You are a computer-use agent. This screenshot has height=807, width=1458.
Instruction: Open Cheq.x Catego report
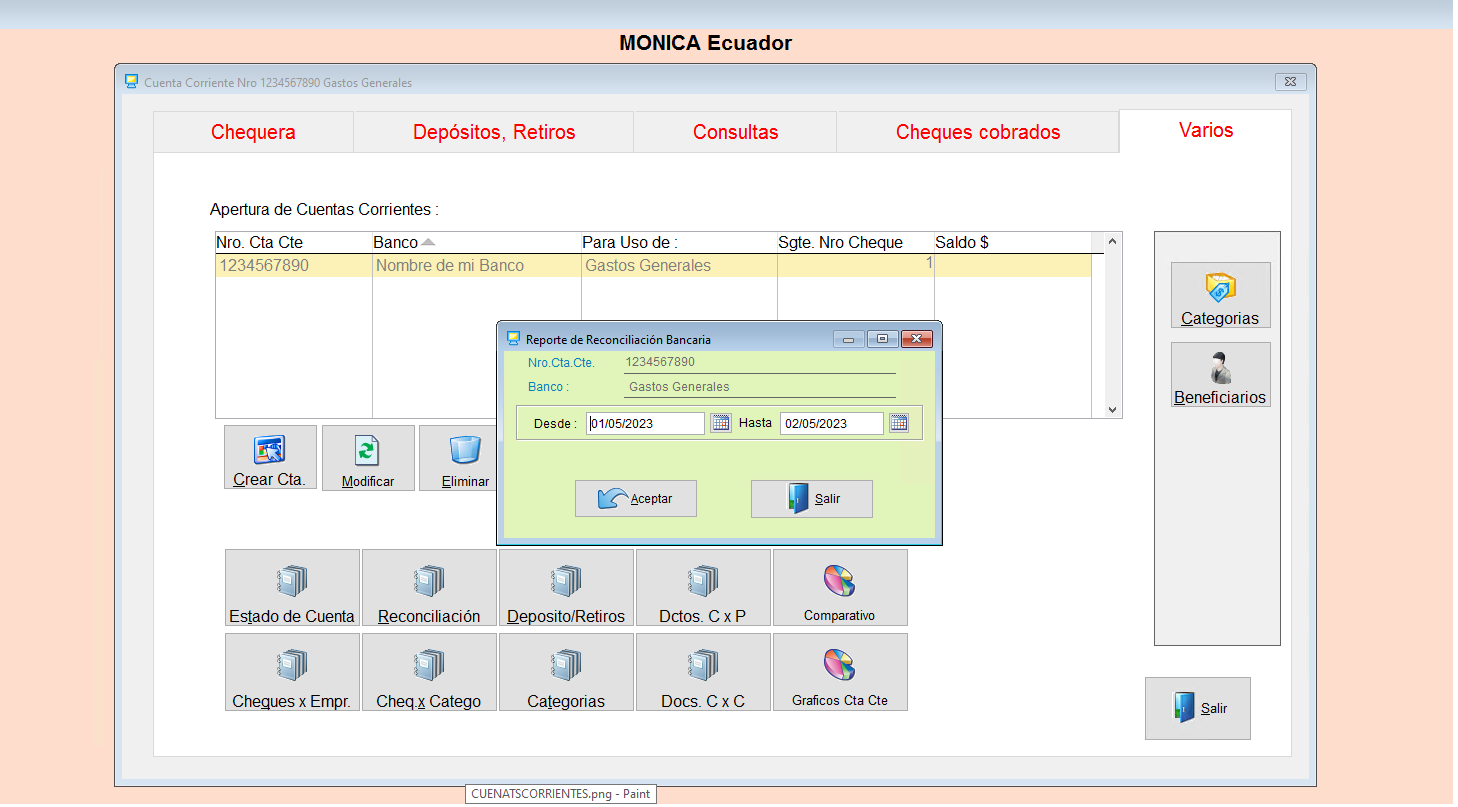click(429, 672)
